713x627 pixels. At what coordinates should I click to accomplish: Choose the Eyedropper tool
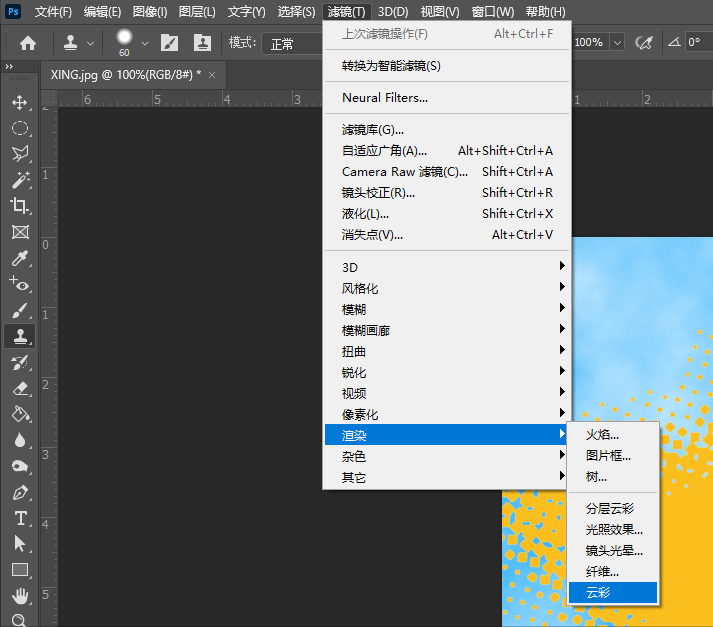[19, 258]
